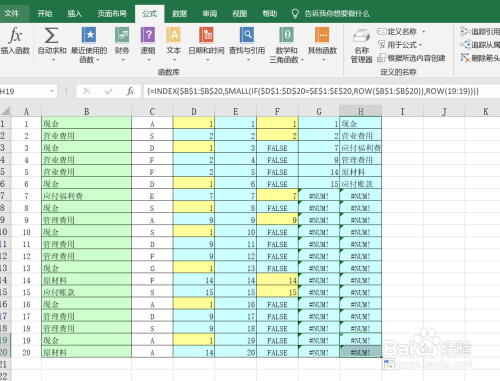The width and height of the screenshot is (500, 381).
Task: Select row 21 header
Action: tap(5, 364)
